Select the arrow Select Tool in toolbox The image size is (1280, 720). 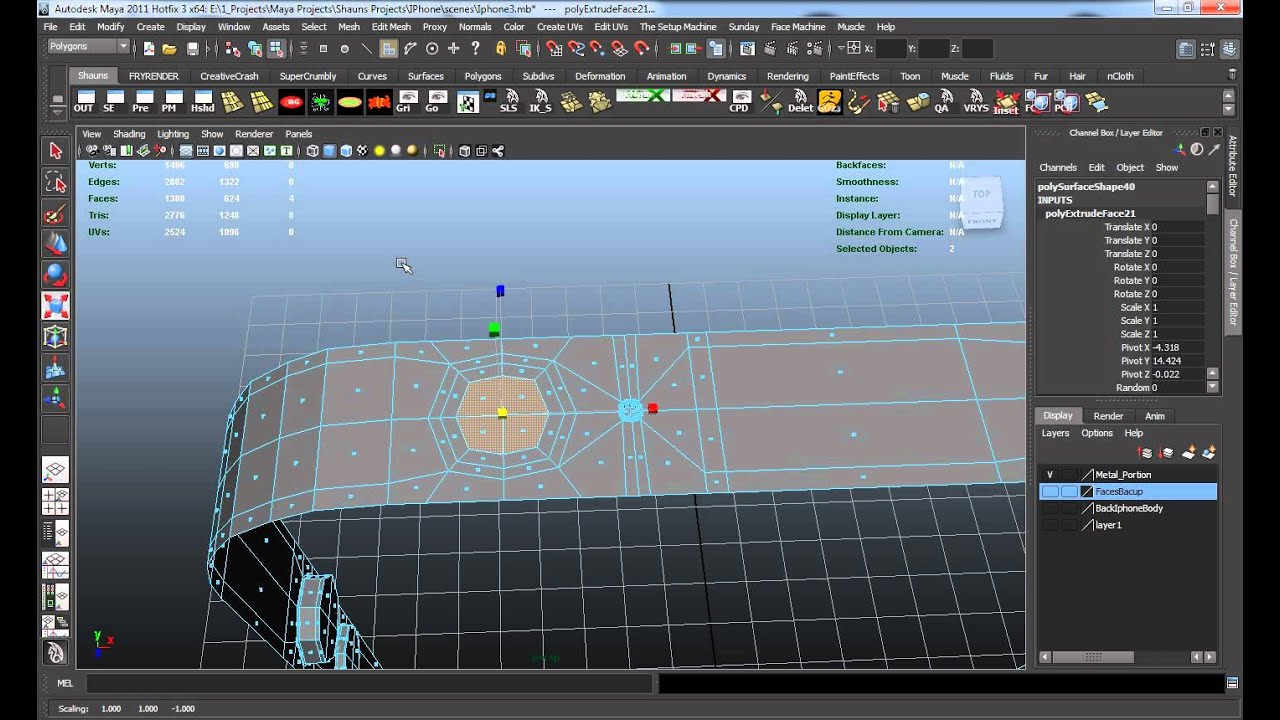55,151
